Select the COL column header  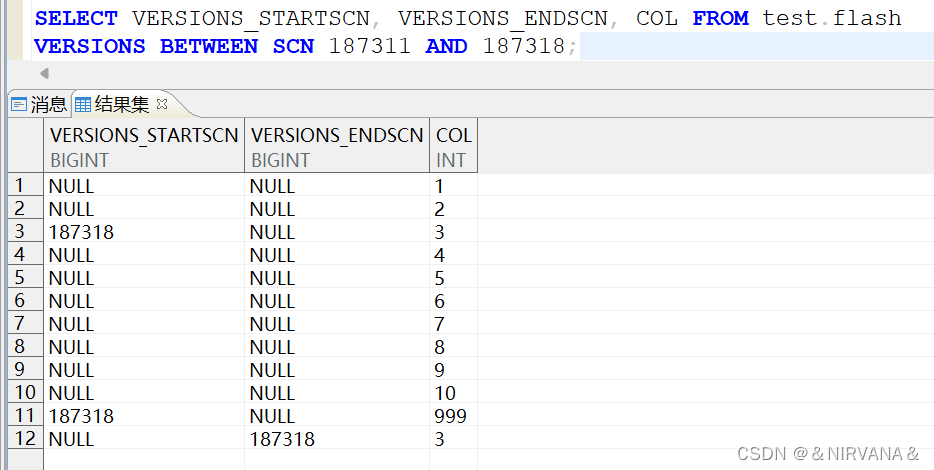[x=453, y=146]
